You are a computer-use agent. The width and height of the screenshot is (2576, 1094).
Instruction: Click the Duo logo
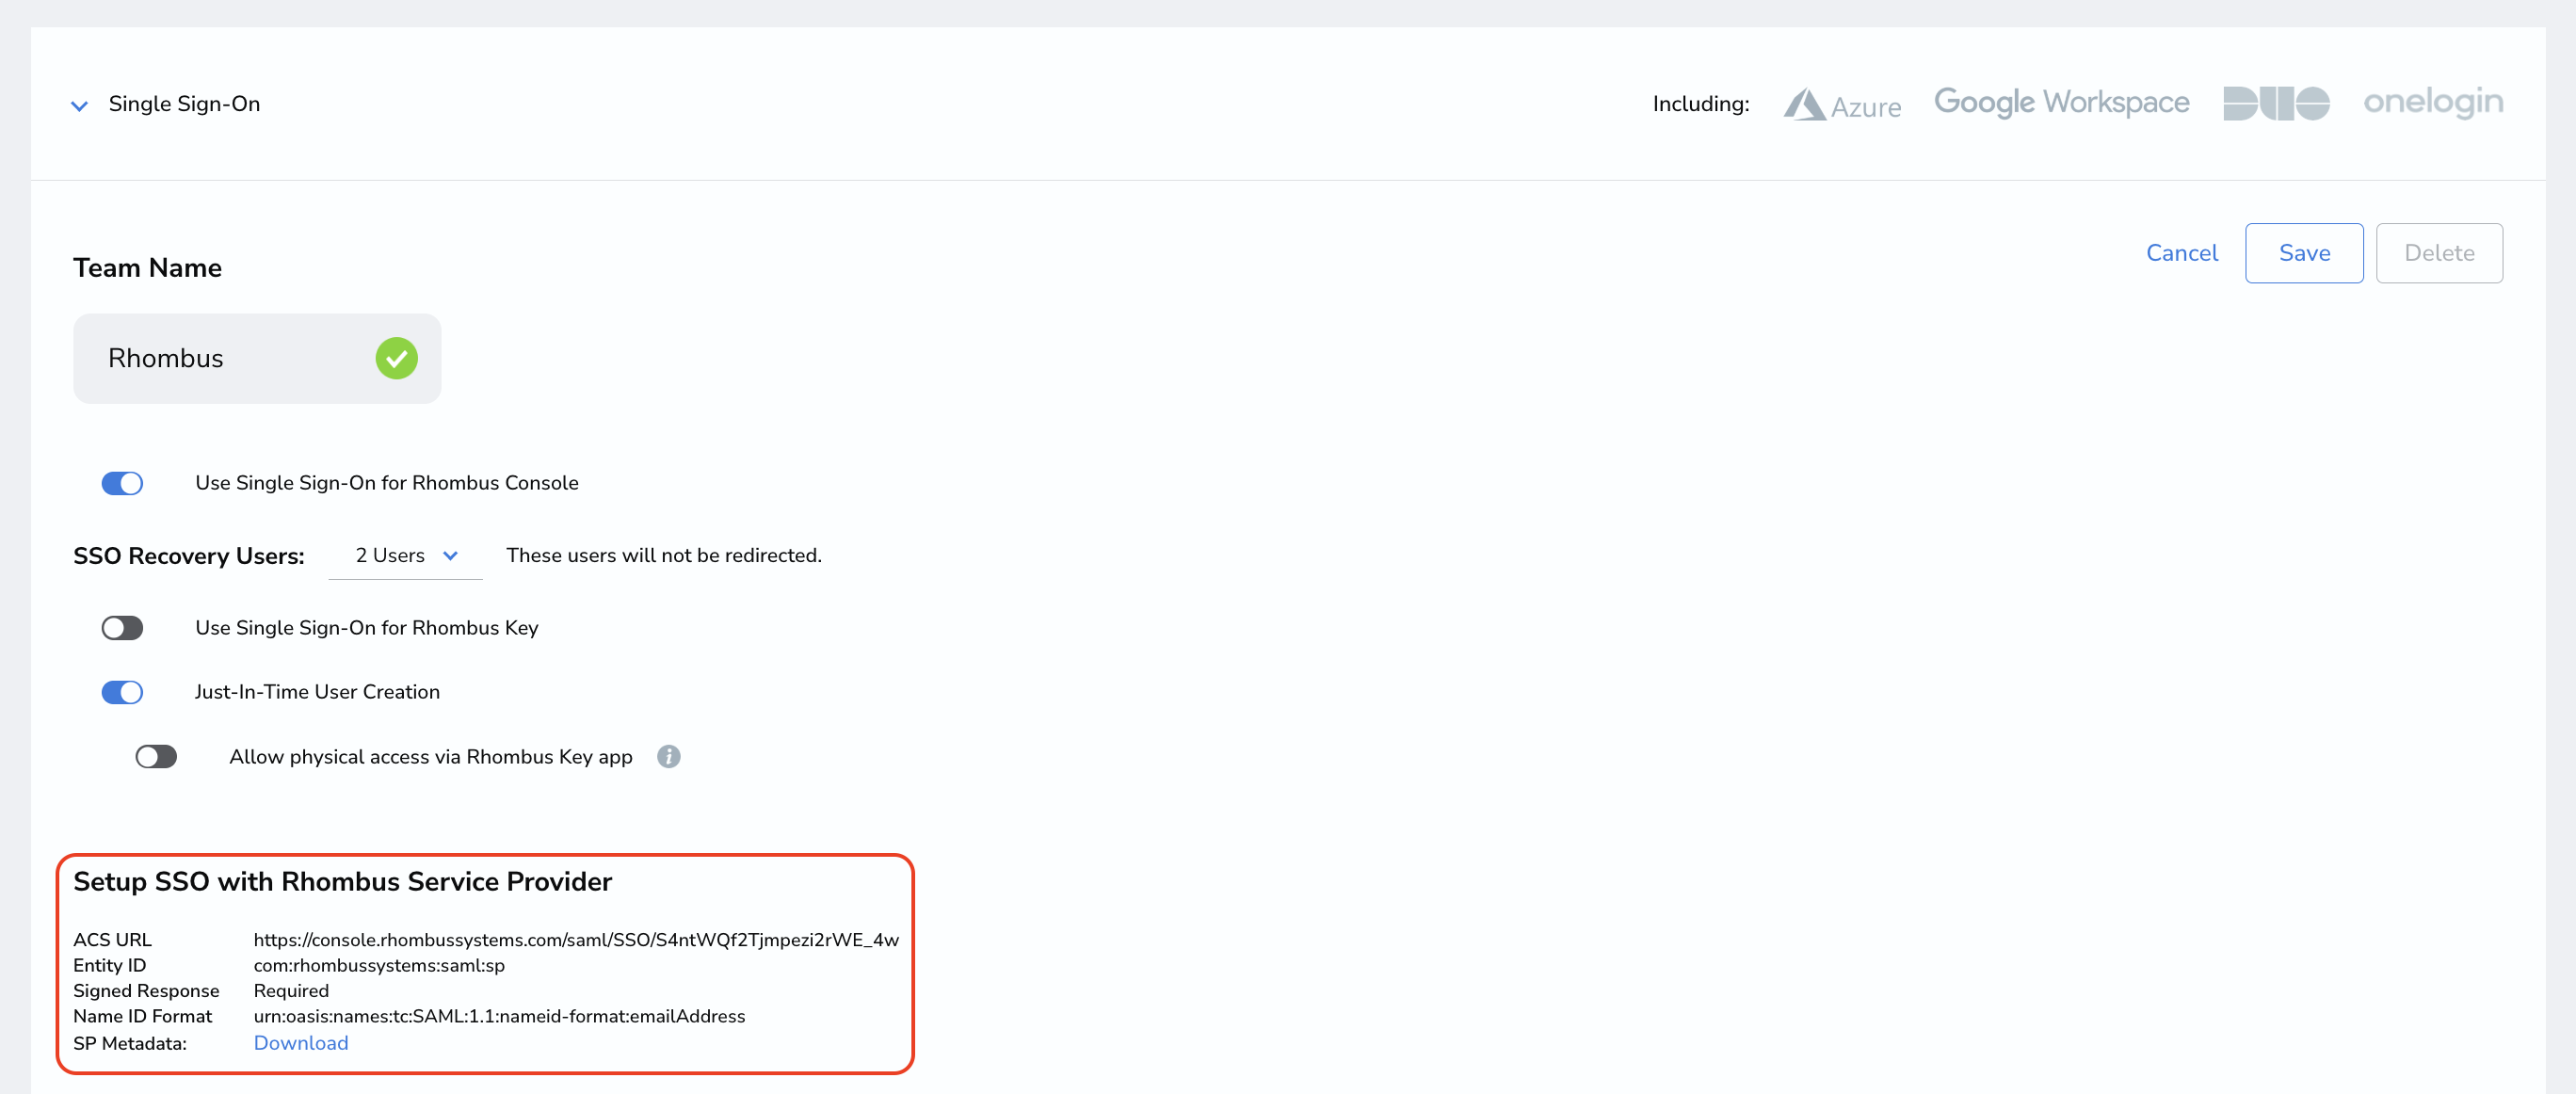click(x=2276, y=103)
